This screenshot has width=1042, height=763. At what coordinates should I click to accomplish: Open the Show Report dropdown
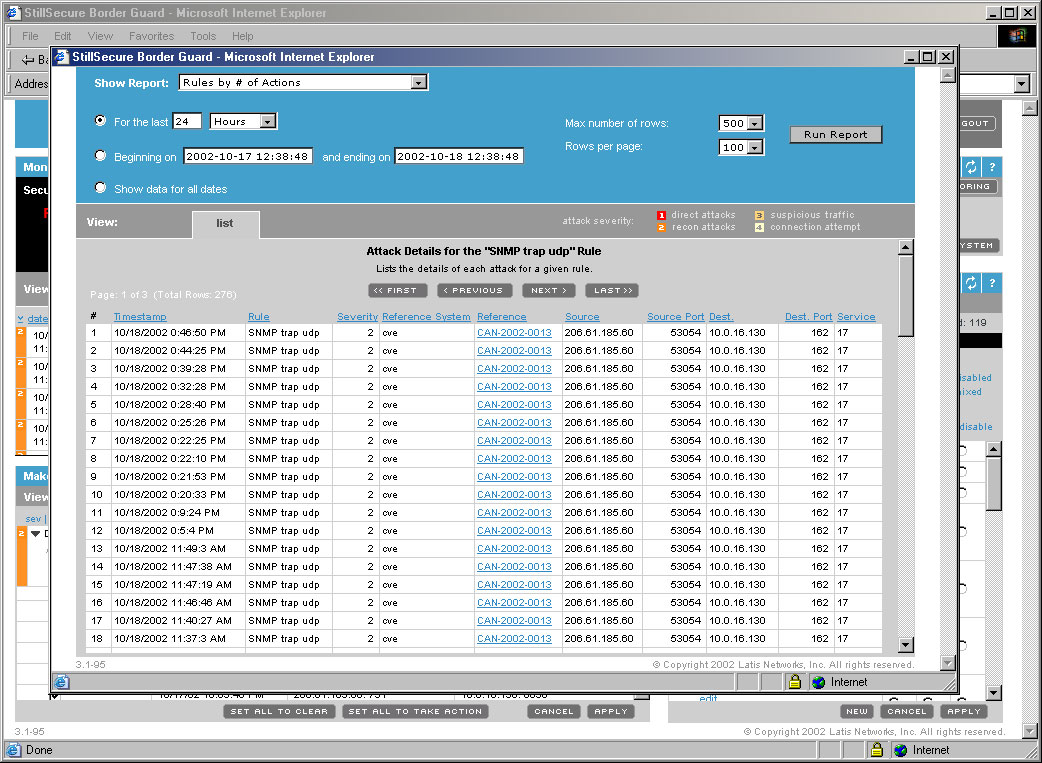tap(418, 82)
